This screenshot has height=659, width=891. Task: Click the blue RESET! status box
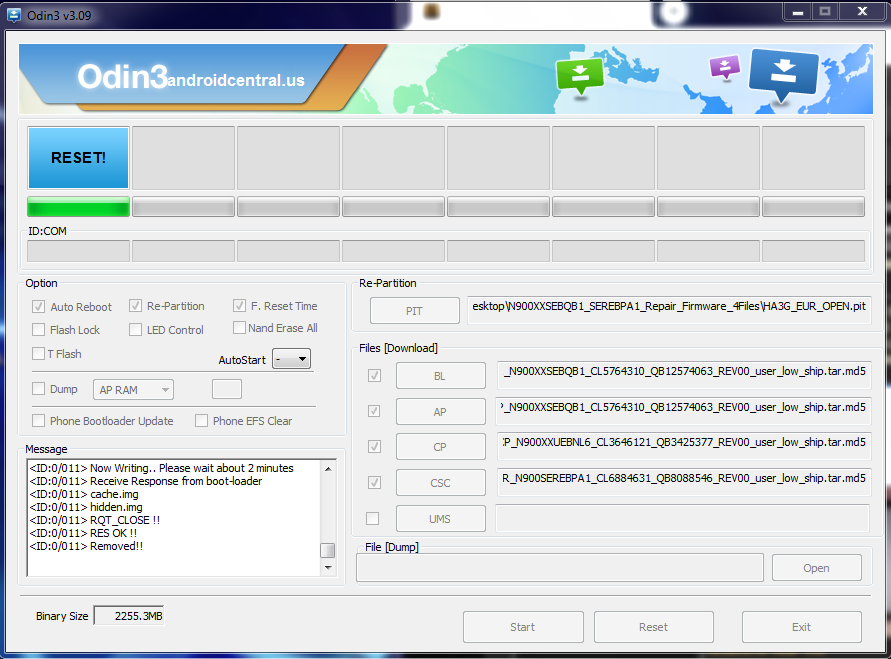coord(78,157)
